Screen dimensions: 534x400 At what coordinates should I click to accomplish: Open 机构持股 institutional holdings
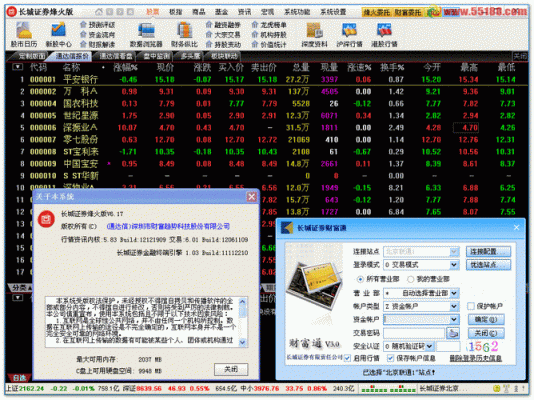coord(269,35)
